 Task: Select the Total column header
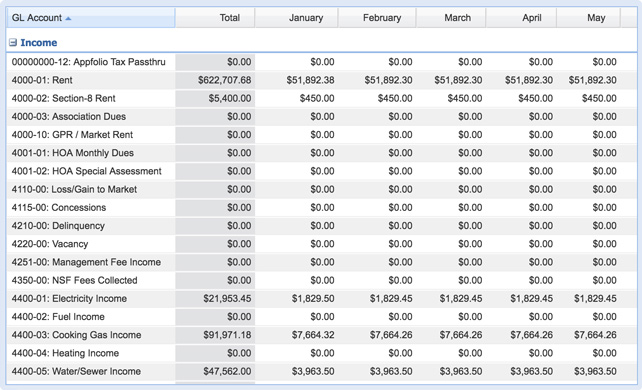coord(215,18)
